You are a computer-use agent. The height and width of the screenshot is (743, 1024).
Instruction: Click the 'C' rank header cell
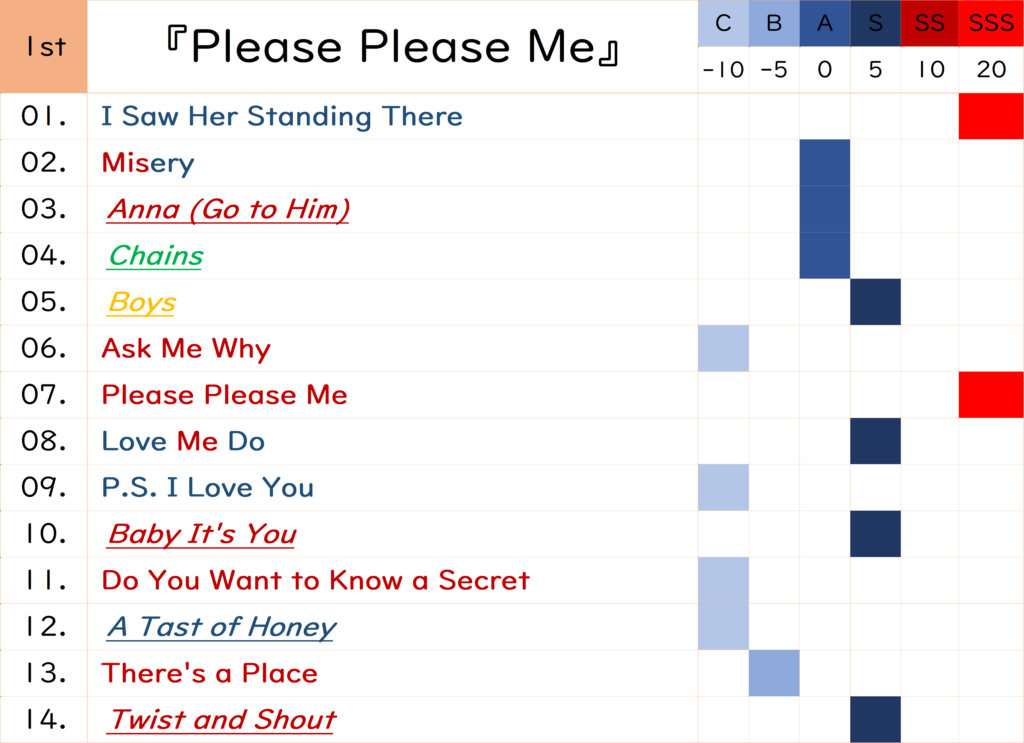click(723, 24)
